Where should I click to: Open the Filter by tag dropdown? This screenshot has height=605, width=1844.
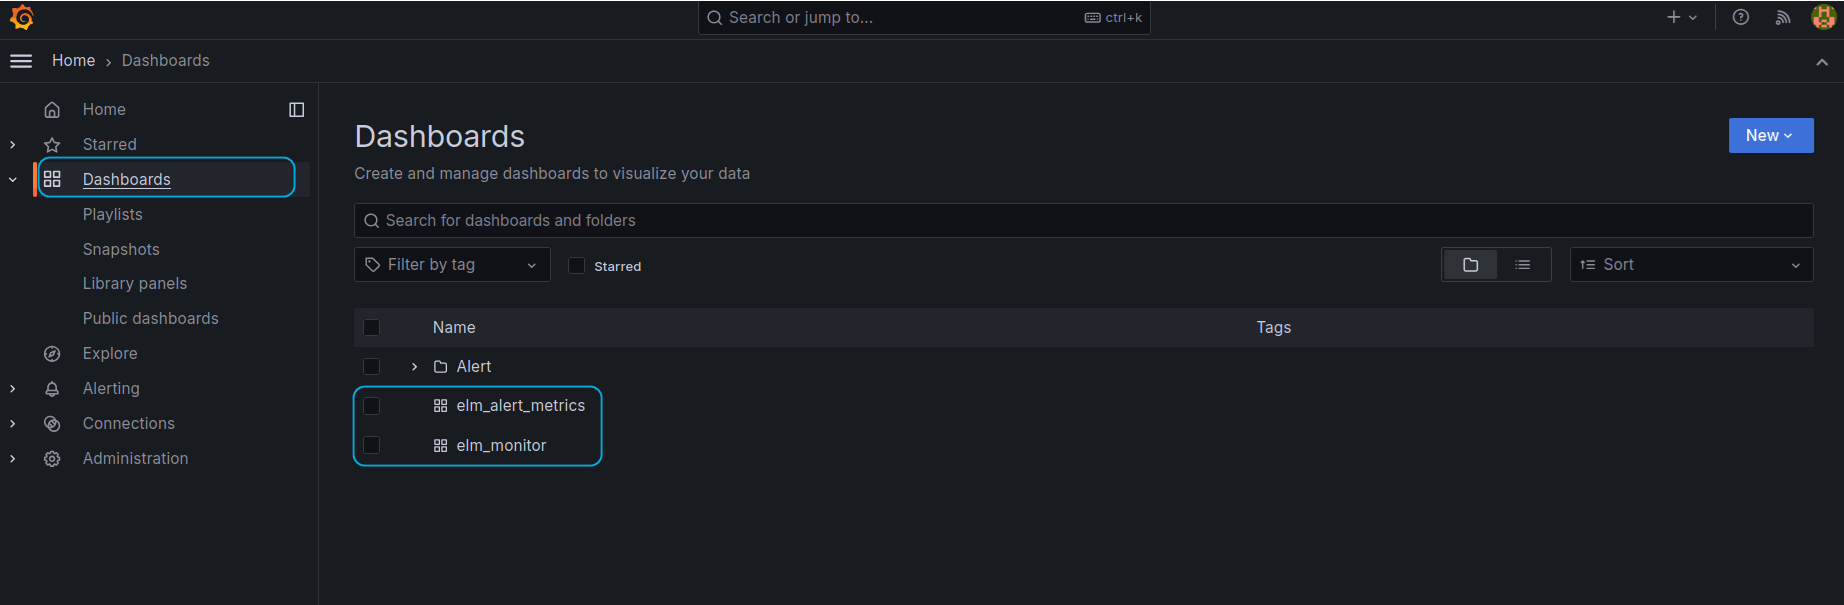[x=452, y=265]
